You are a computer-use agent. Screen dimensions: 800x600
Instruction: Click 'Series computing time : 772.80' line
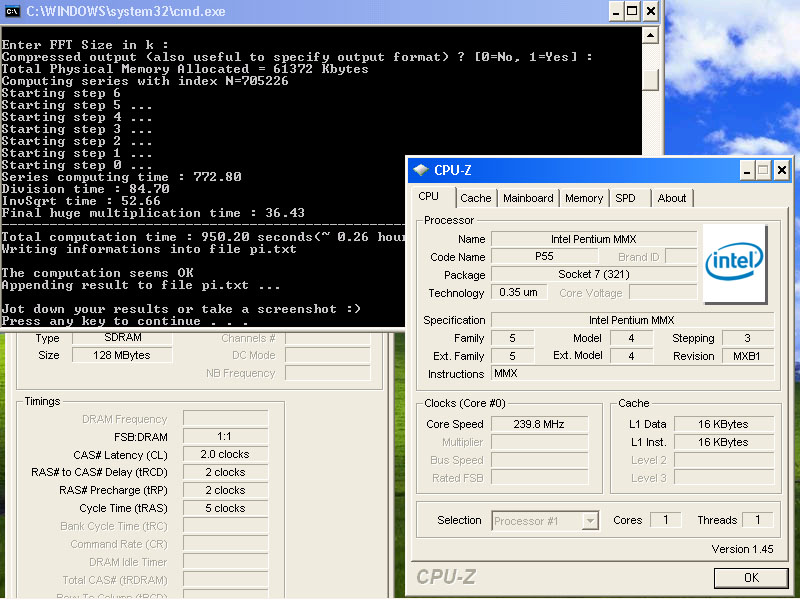121,177
